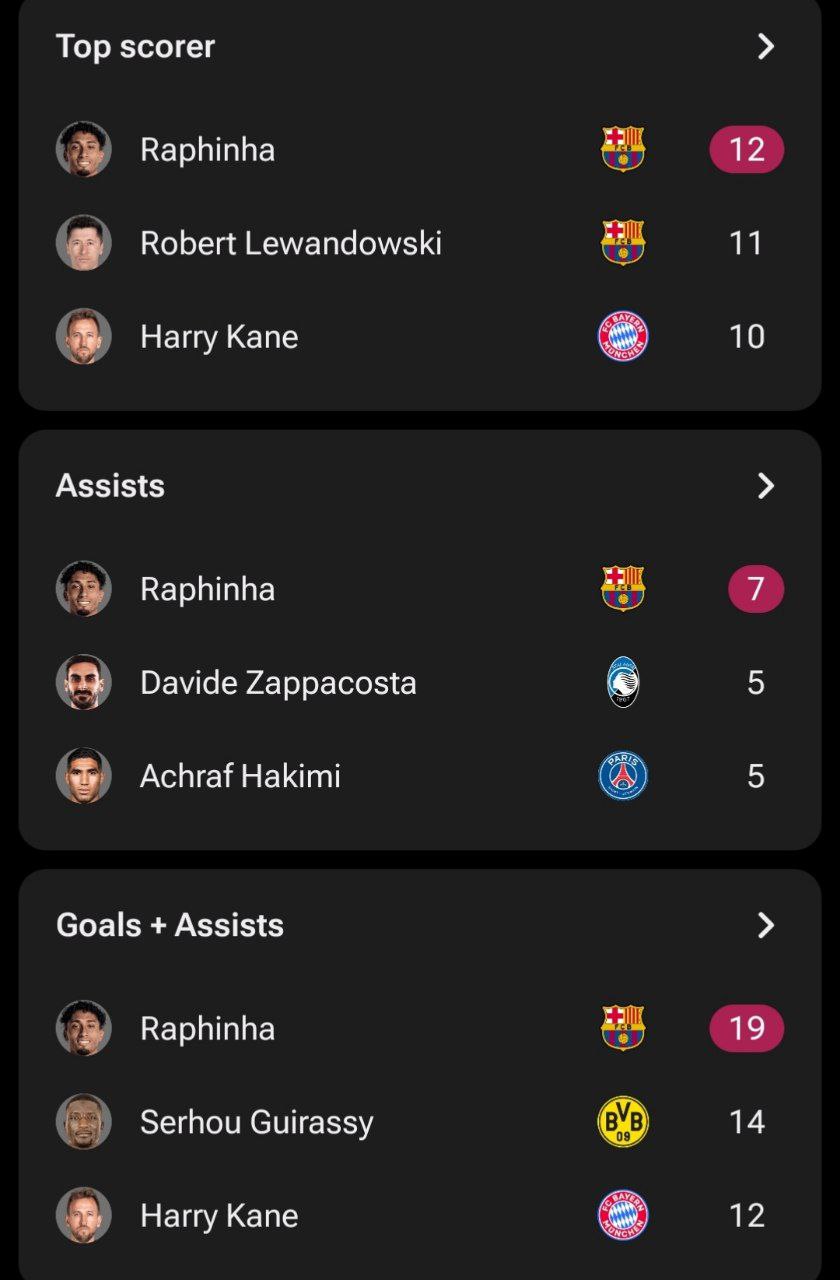The image size is (840, 1280).
Task: Open the Assists section heading
Action: click(x=110, y=486)
